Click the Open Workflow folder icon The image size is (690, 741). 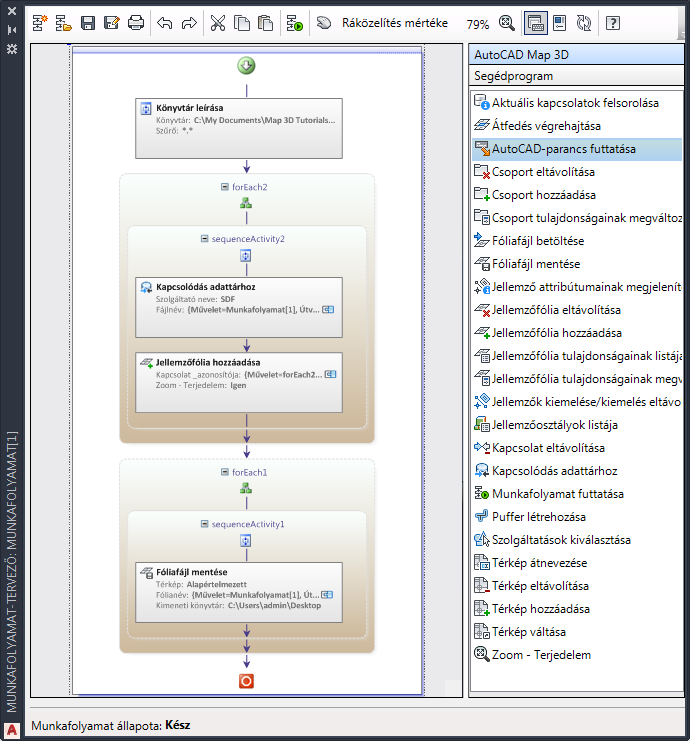(63, 23)
